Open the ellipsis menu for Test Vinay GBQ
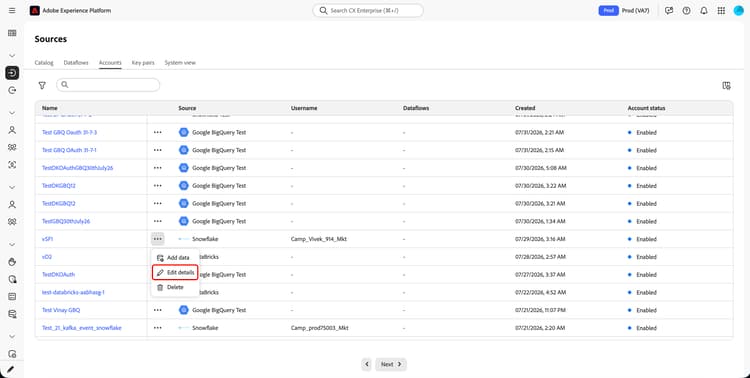This screenshot has width=750, height=378. pyautogui.click(x=157, y=310)
